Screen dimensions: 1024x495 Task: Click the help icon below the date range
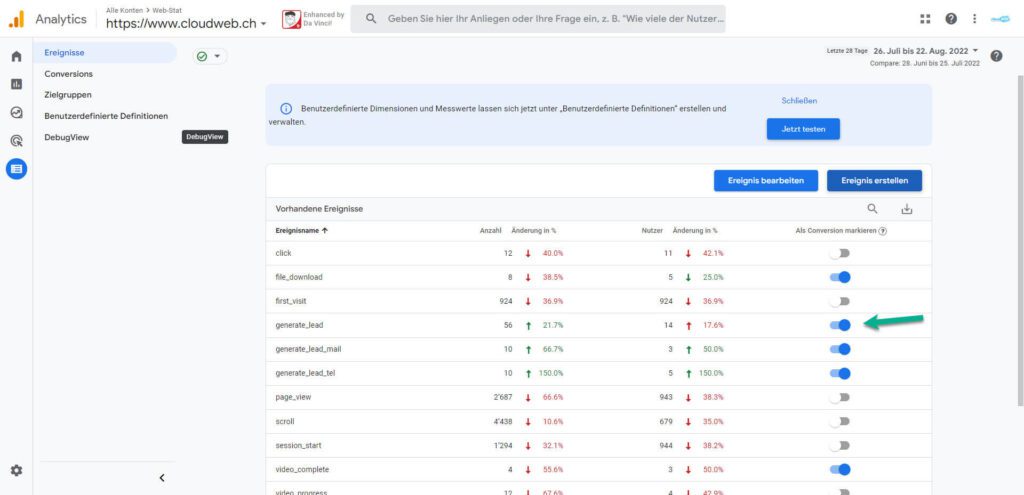(x=996, y=56)
